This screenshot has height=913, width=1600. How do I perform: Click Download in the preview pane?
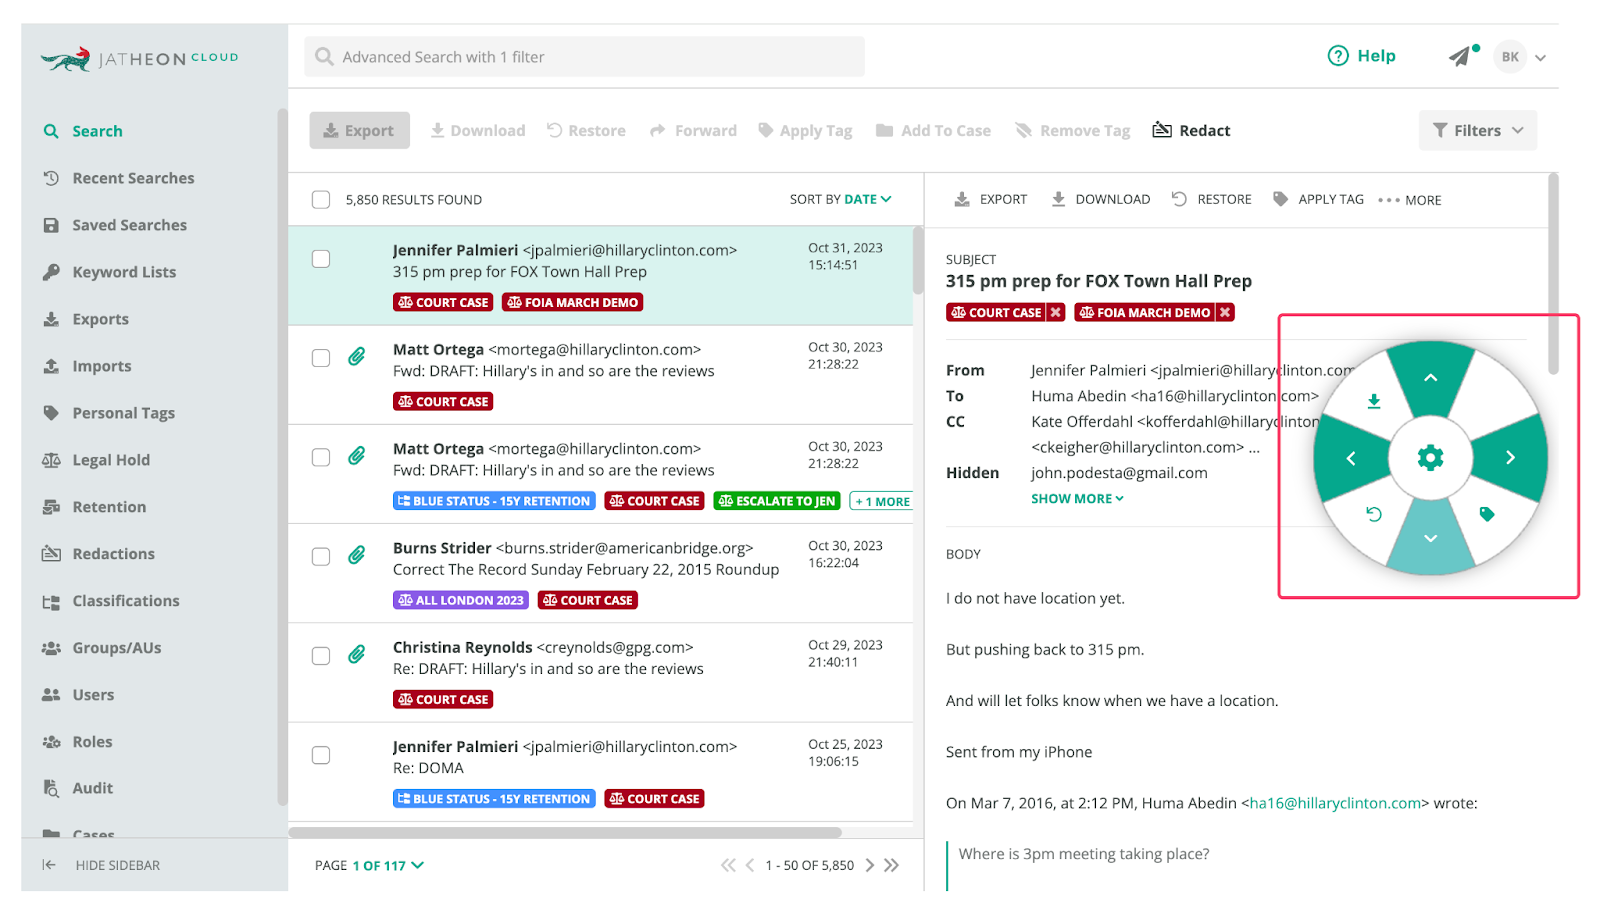pos(1100,199)
